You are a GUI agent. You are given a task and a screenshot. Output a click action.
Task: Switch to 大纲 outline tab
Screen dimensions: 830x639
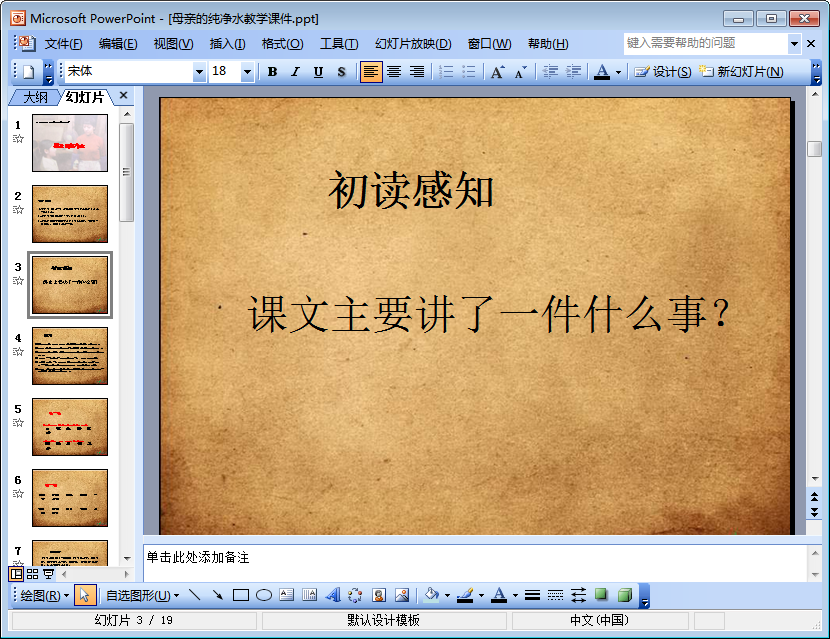(x=35, y=97)
